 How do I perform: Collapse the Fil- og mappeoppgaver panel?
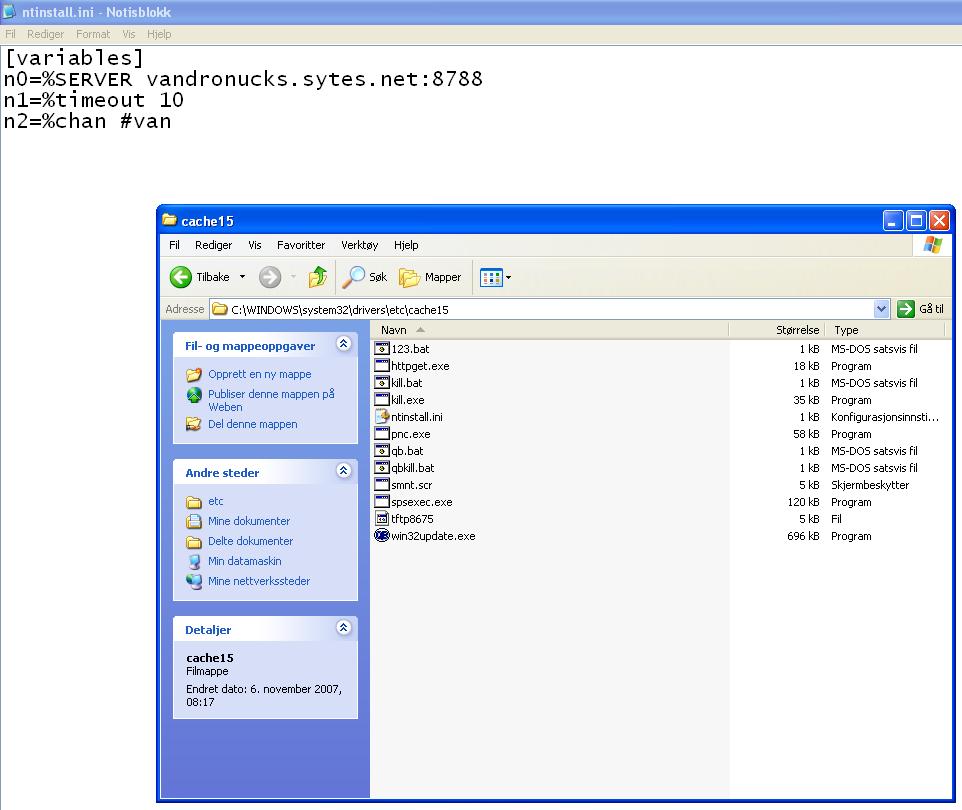tap(344, 344)
